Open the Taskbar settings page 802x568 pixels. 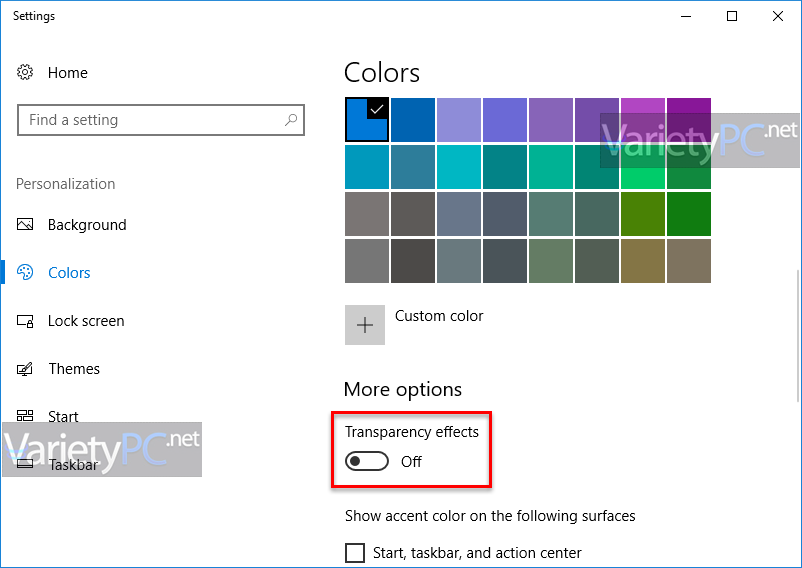[x=73, y=465]
